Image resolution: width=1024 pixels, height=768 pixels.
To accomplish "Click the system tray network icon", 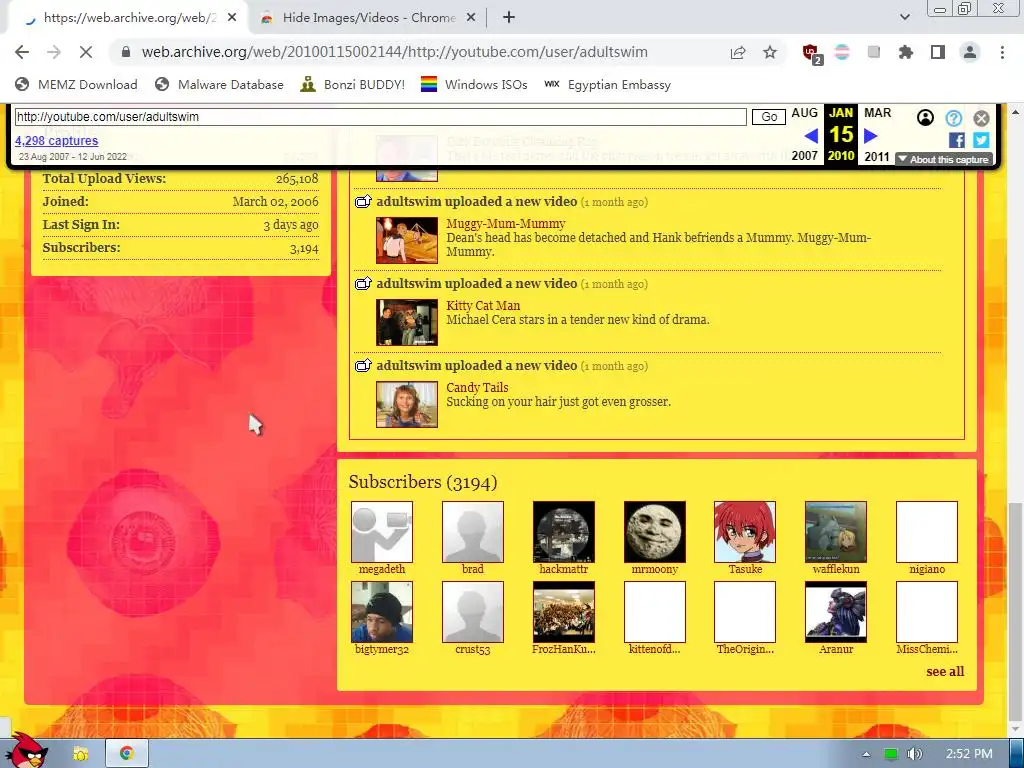I will click(x=891, y=754).
